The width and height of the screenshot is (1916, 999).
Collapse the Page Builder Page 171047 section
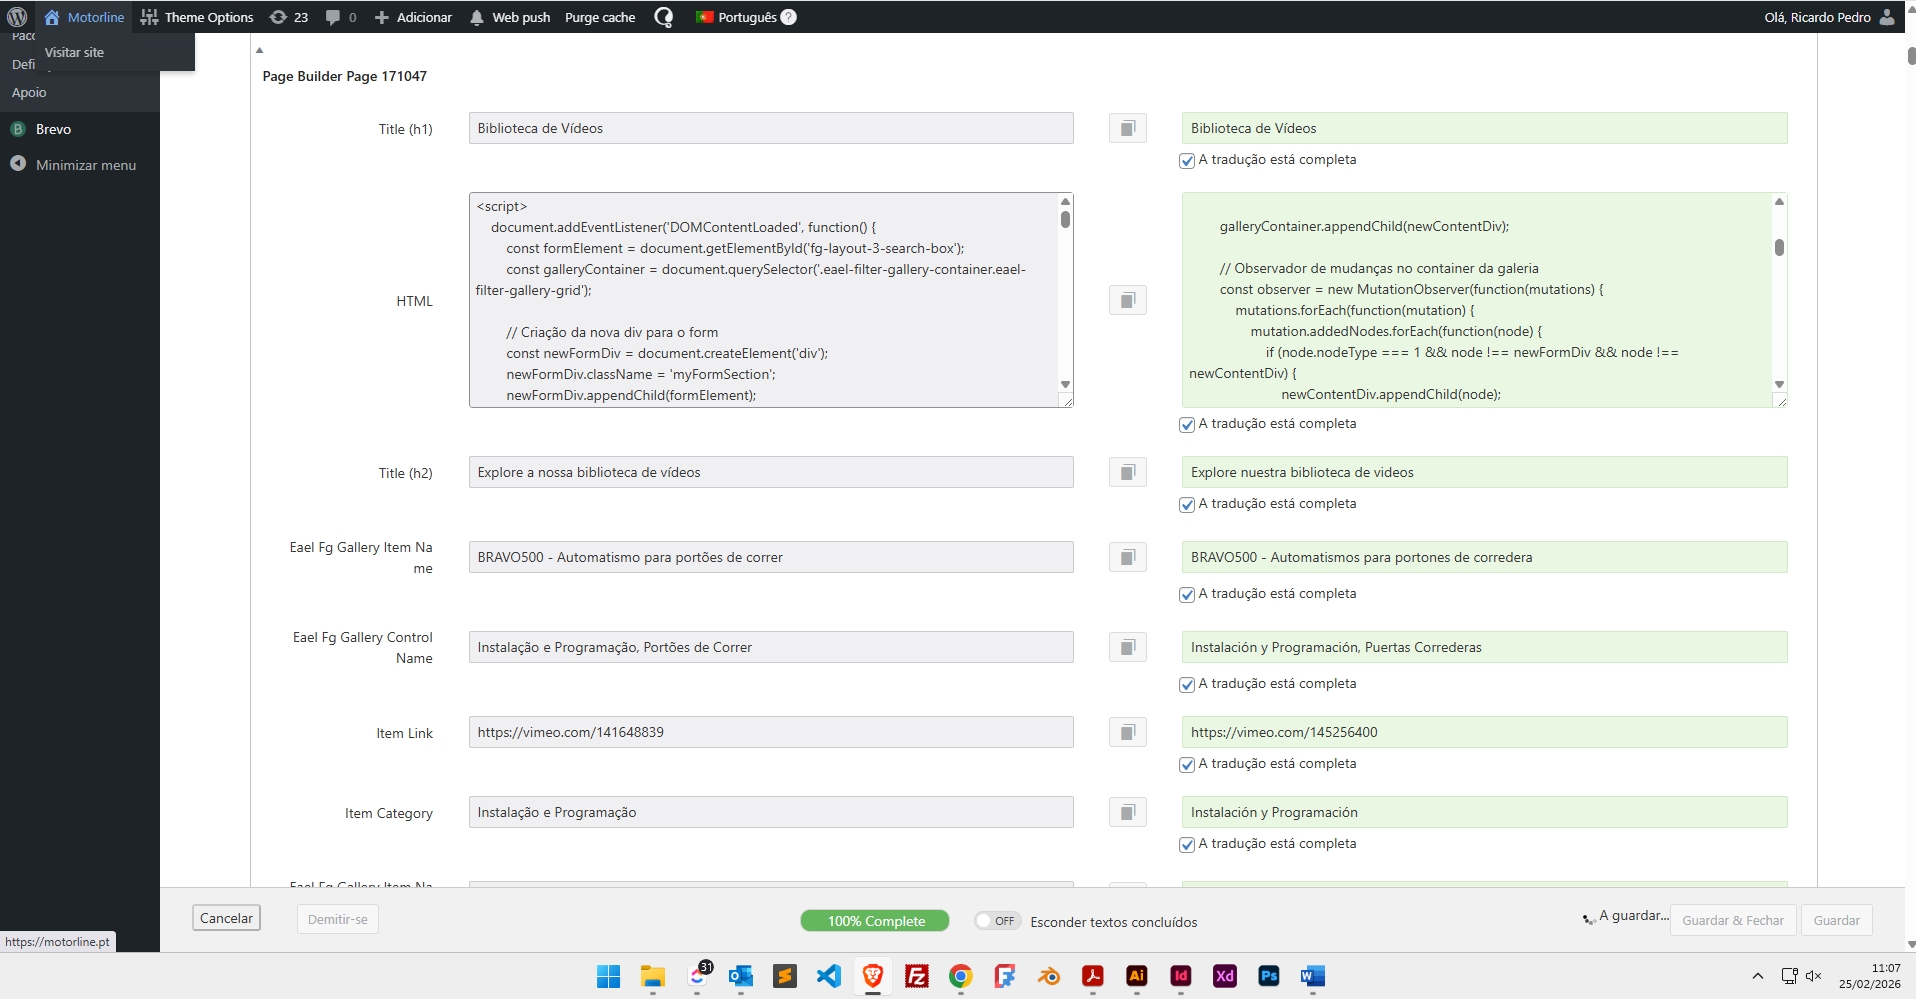click(x=259, y=50)
